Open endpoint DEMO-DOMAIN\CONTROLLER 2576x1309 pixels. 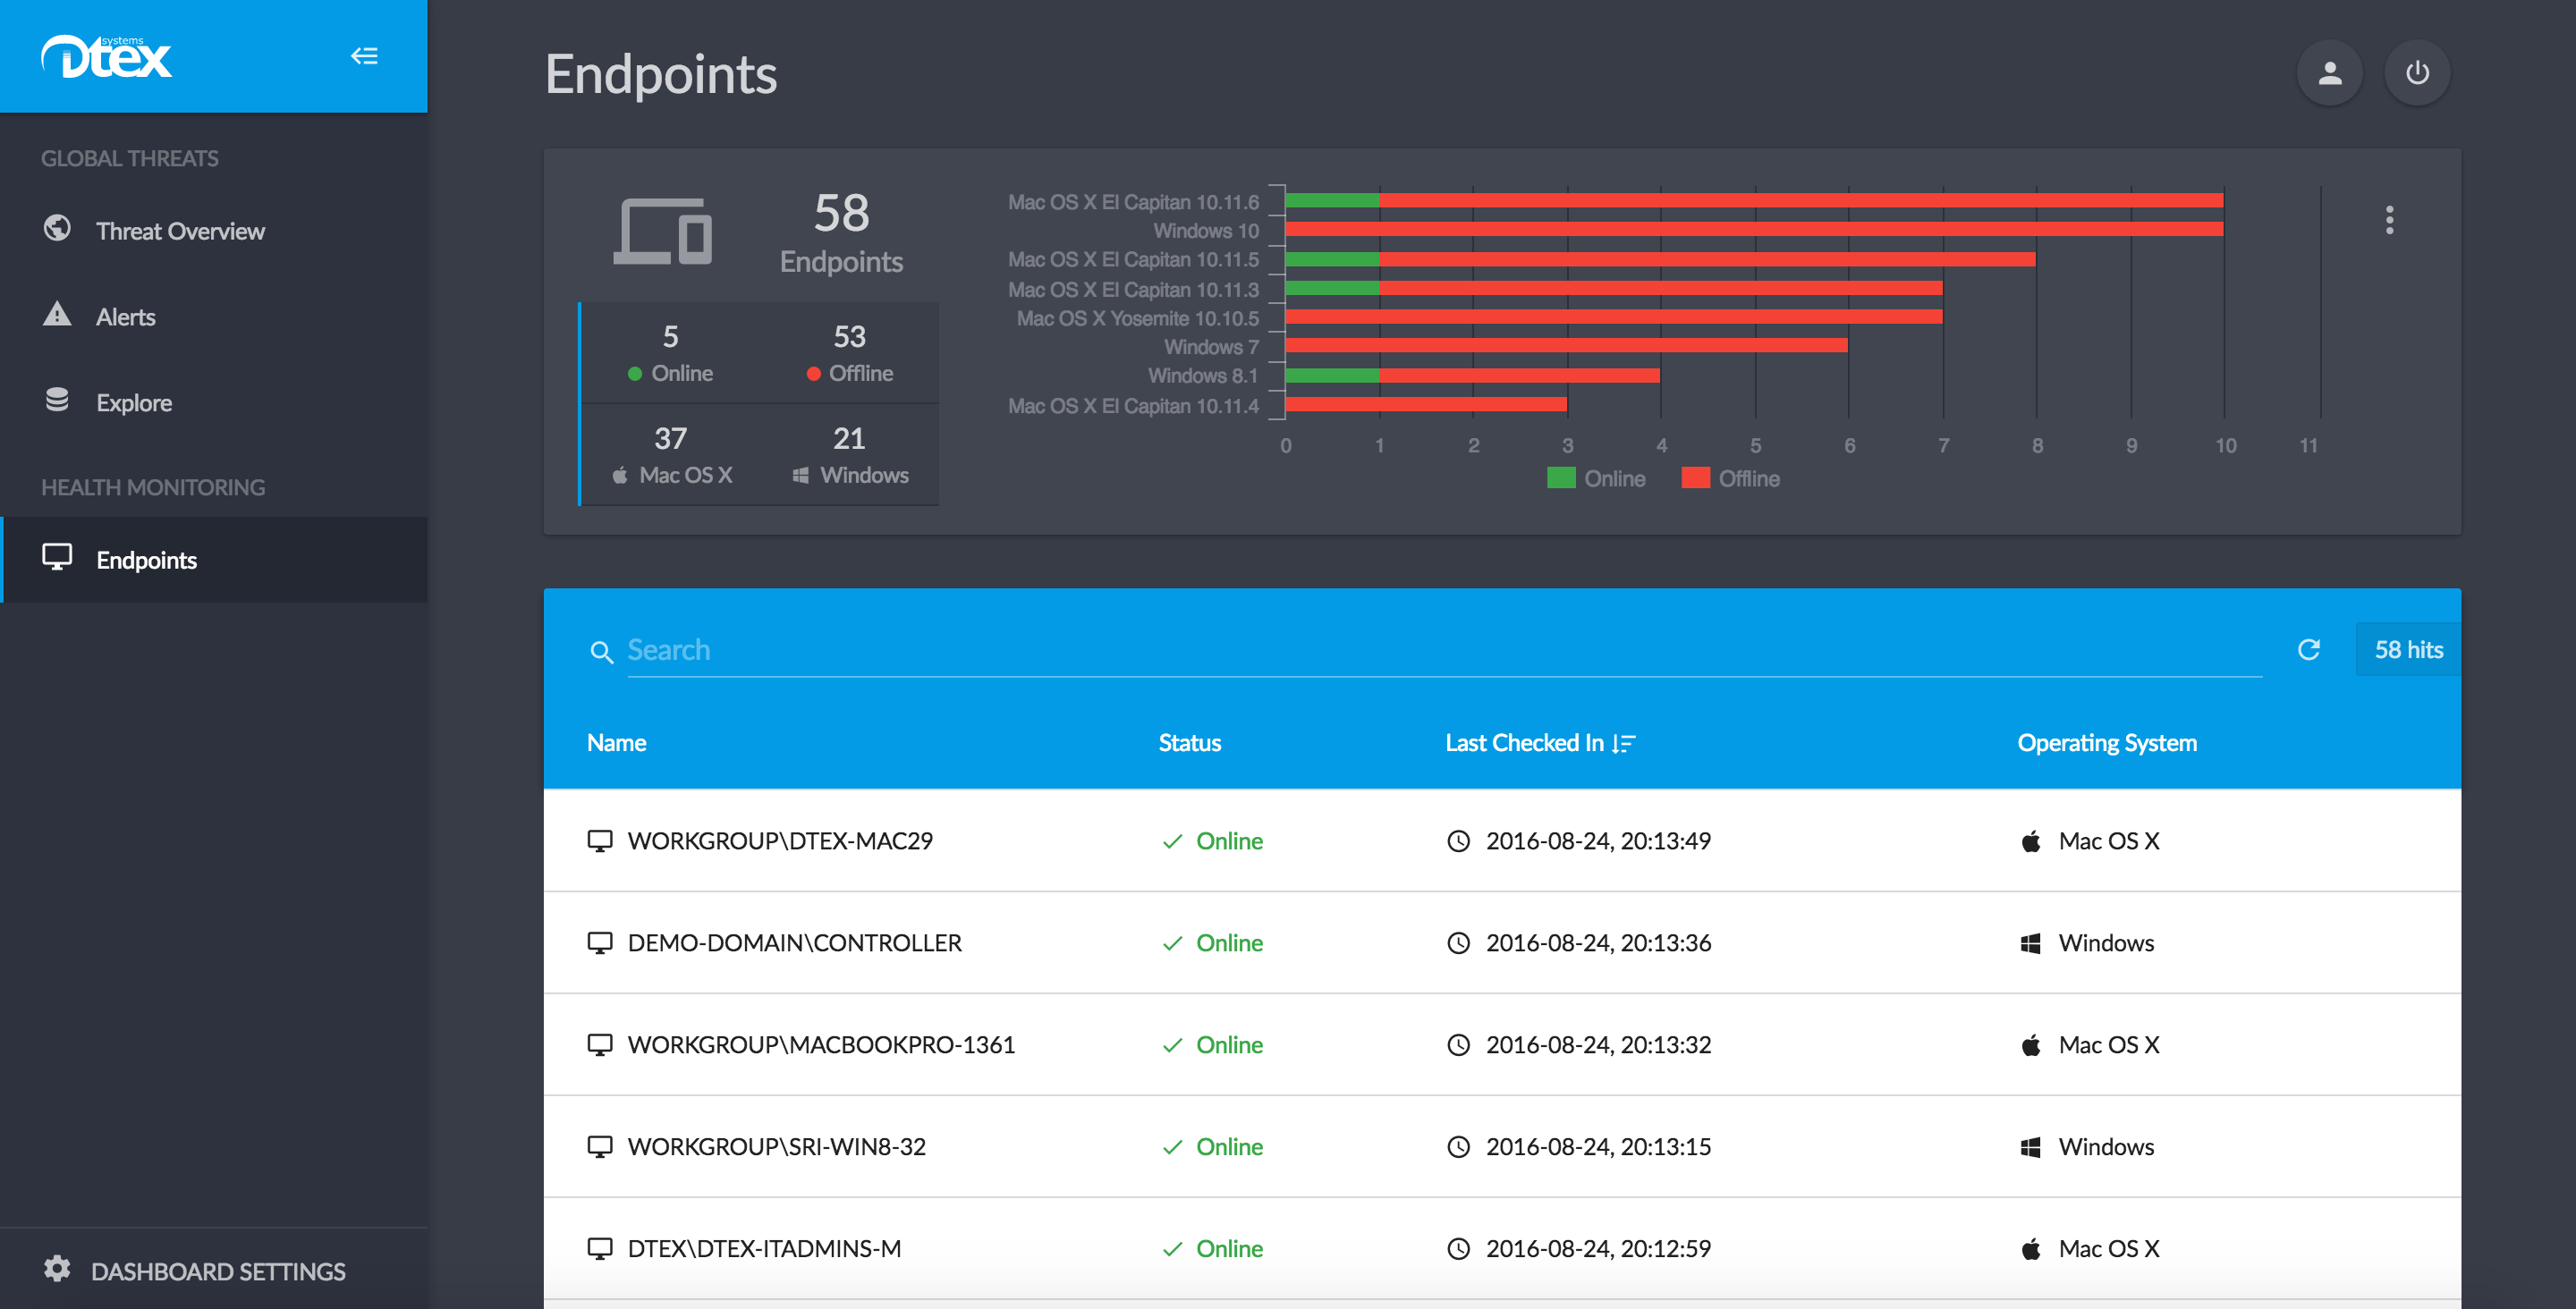794,943
